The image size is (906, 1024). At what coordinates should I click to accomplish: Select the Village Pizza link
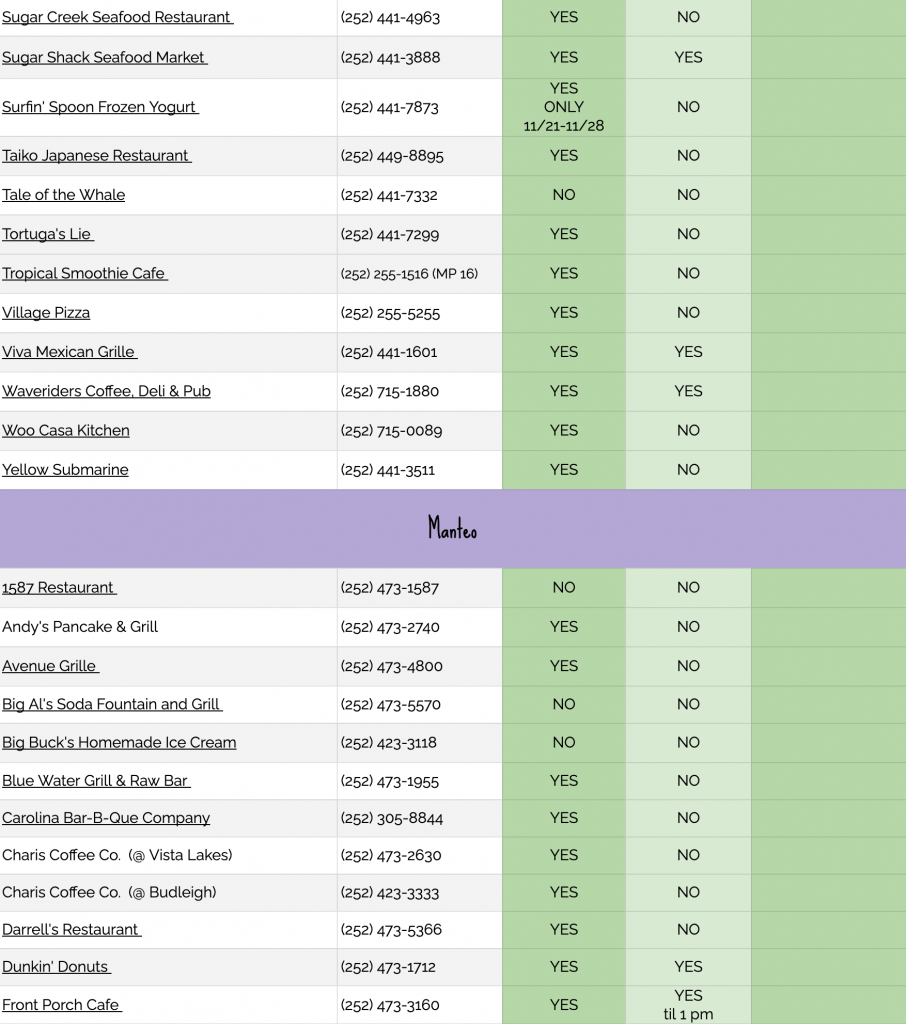pyautogui.click(x=46, y=313)
